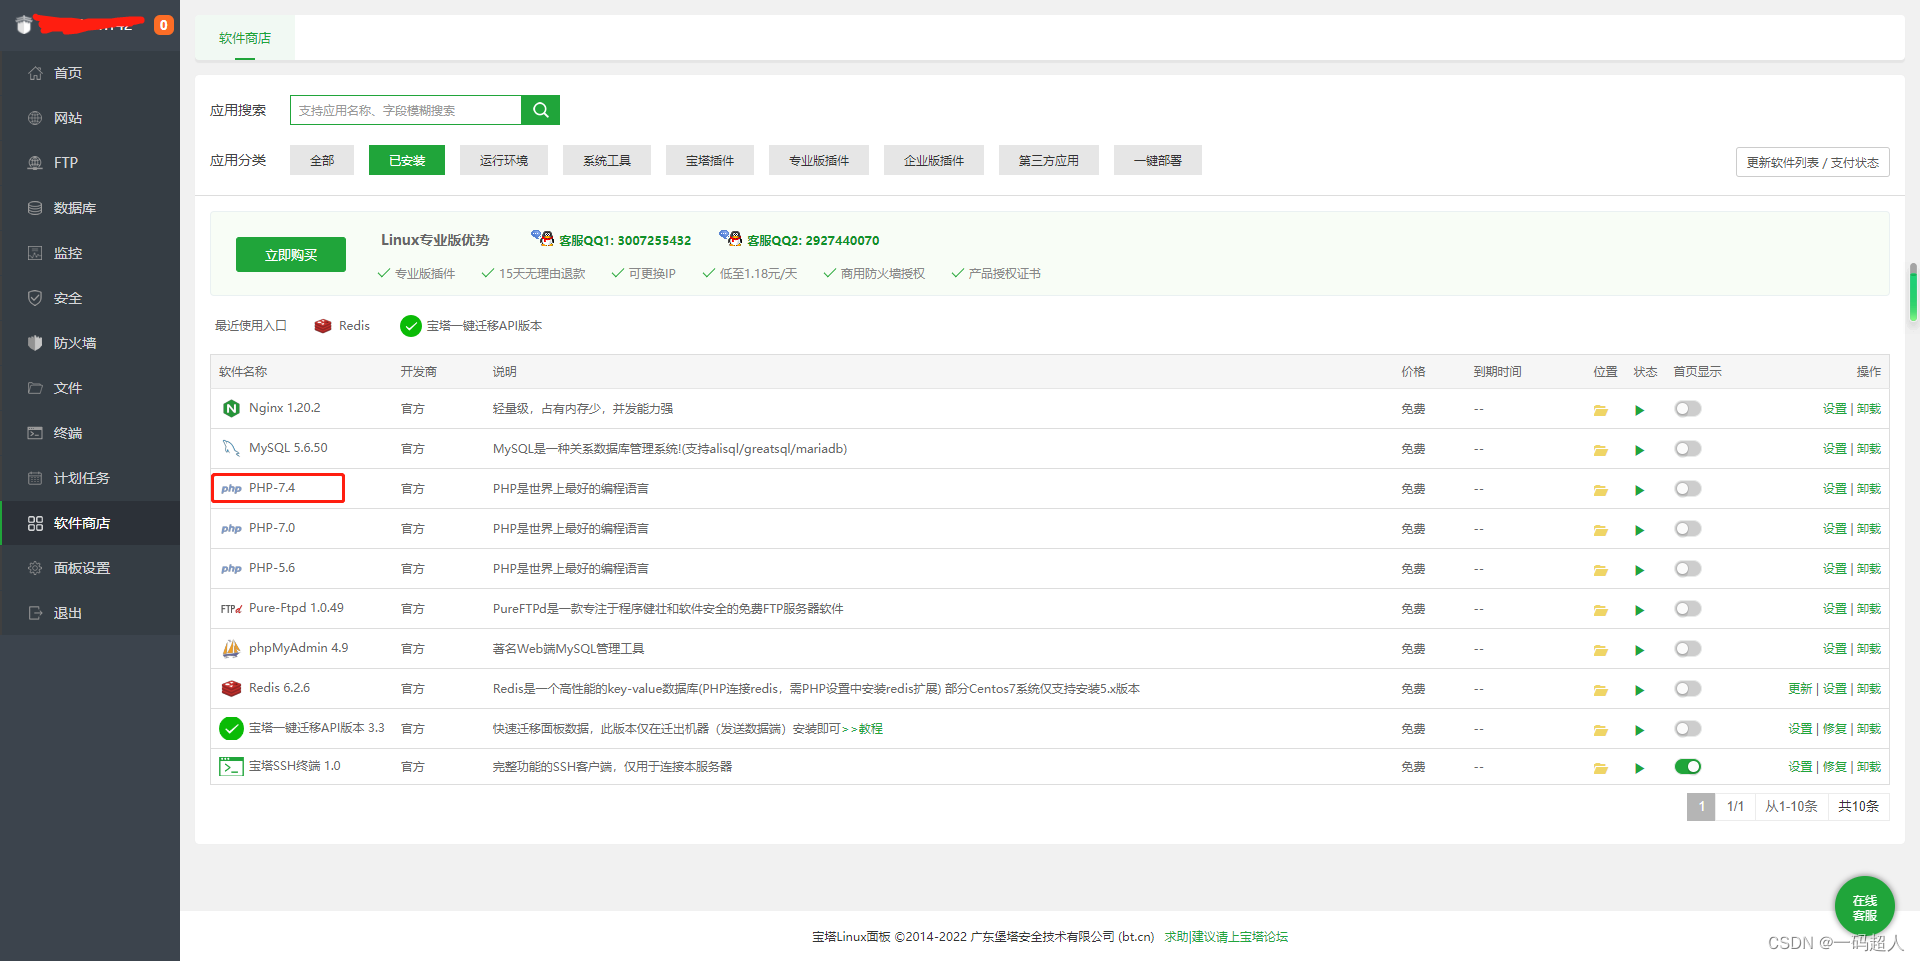Click QQ penguin icon for 客服QQ2
This screenshot has width=1920, height=961.
(x=731, y=238)
